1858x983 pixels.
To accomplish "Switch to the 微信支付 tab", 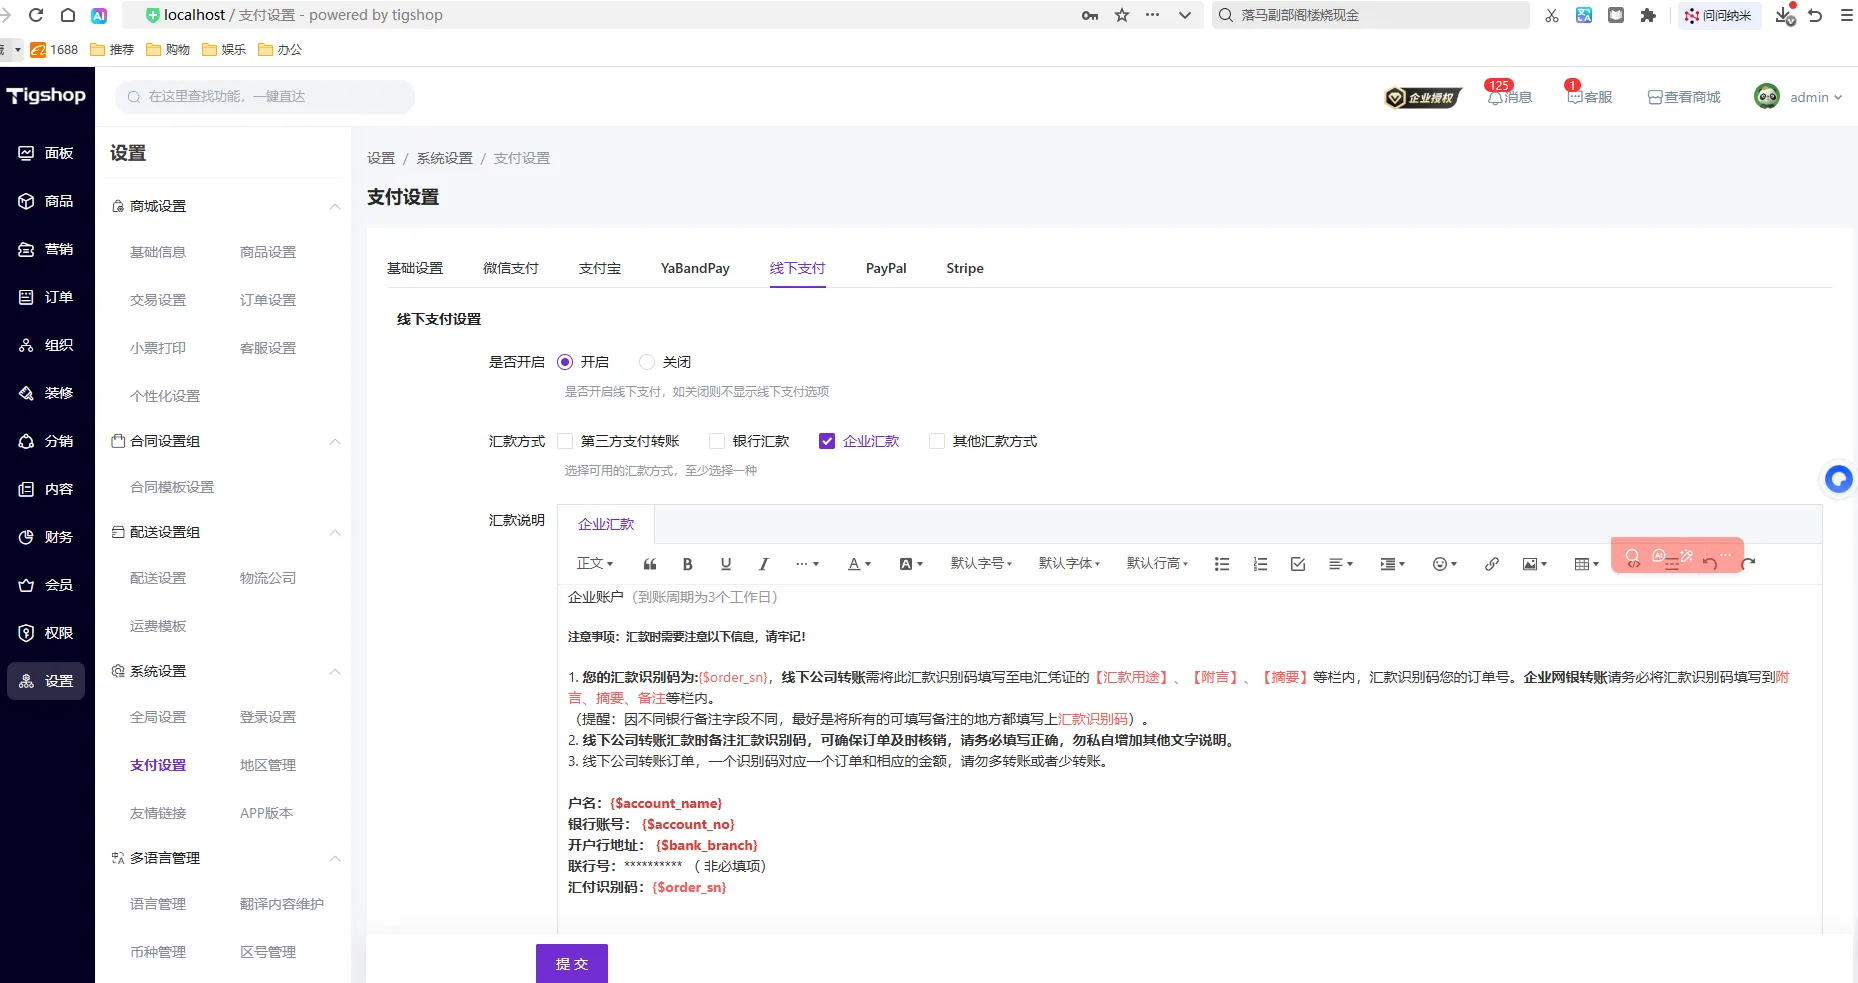I will tap(510, 268).
